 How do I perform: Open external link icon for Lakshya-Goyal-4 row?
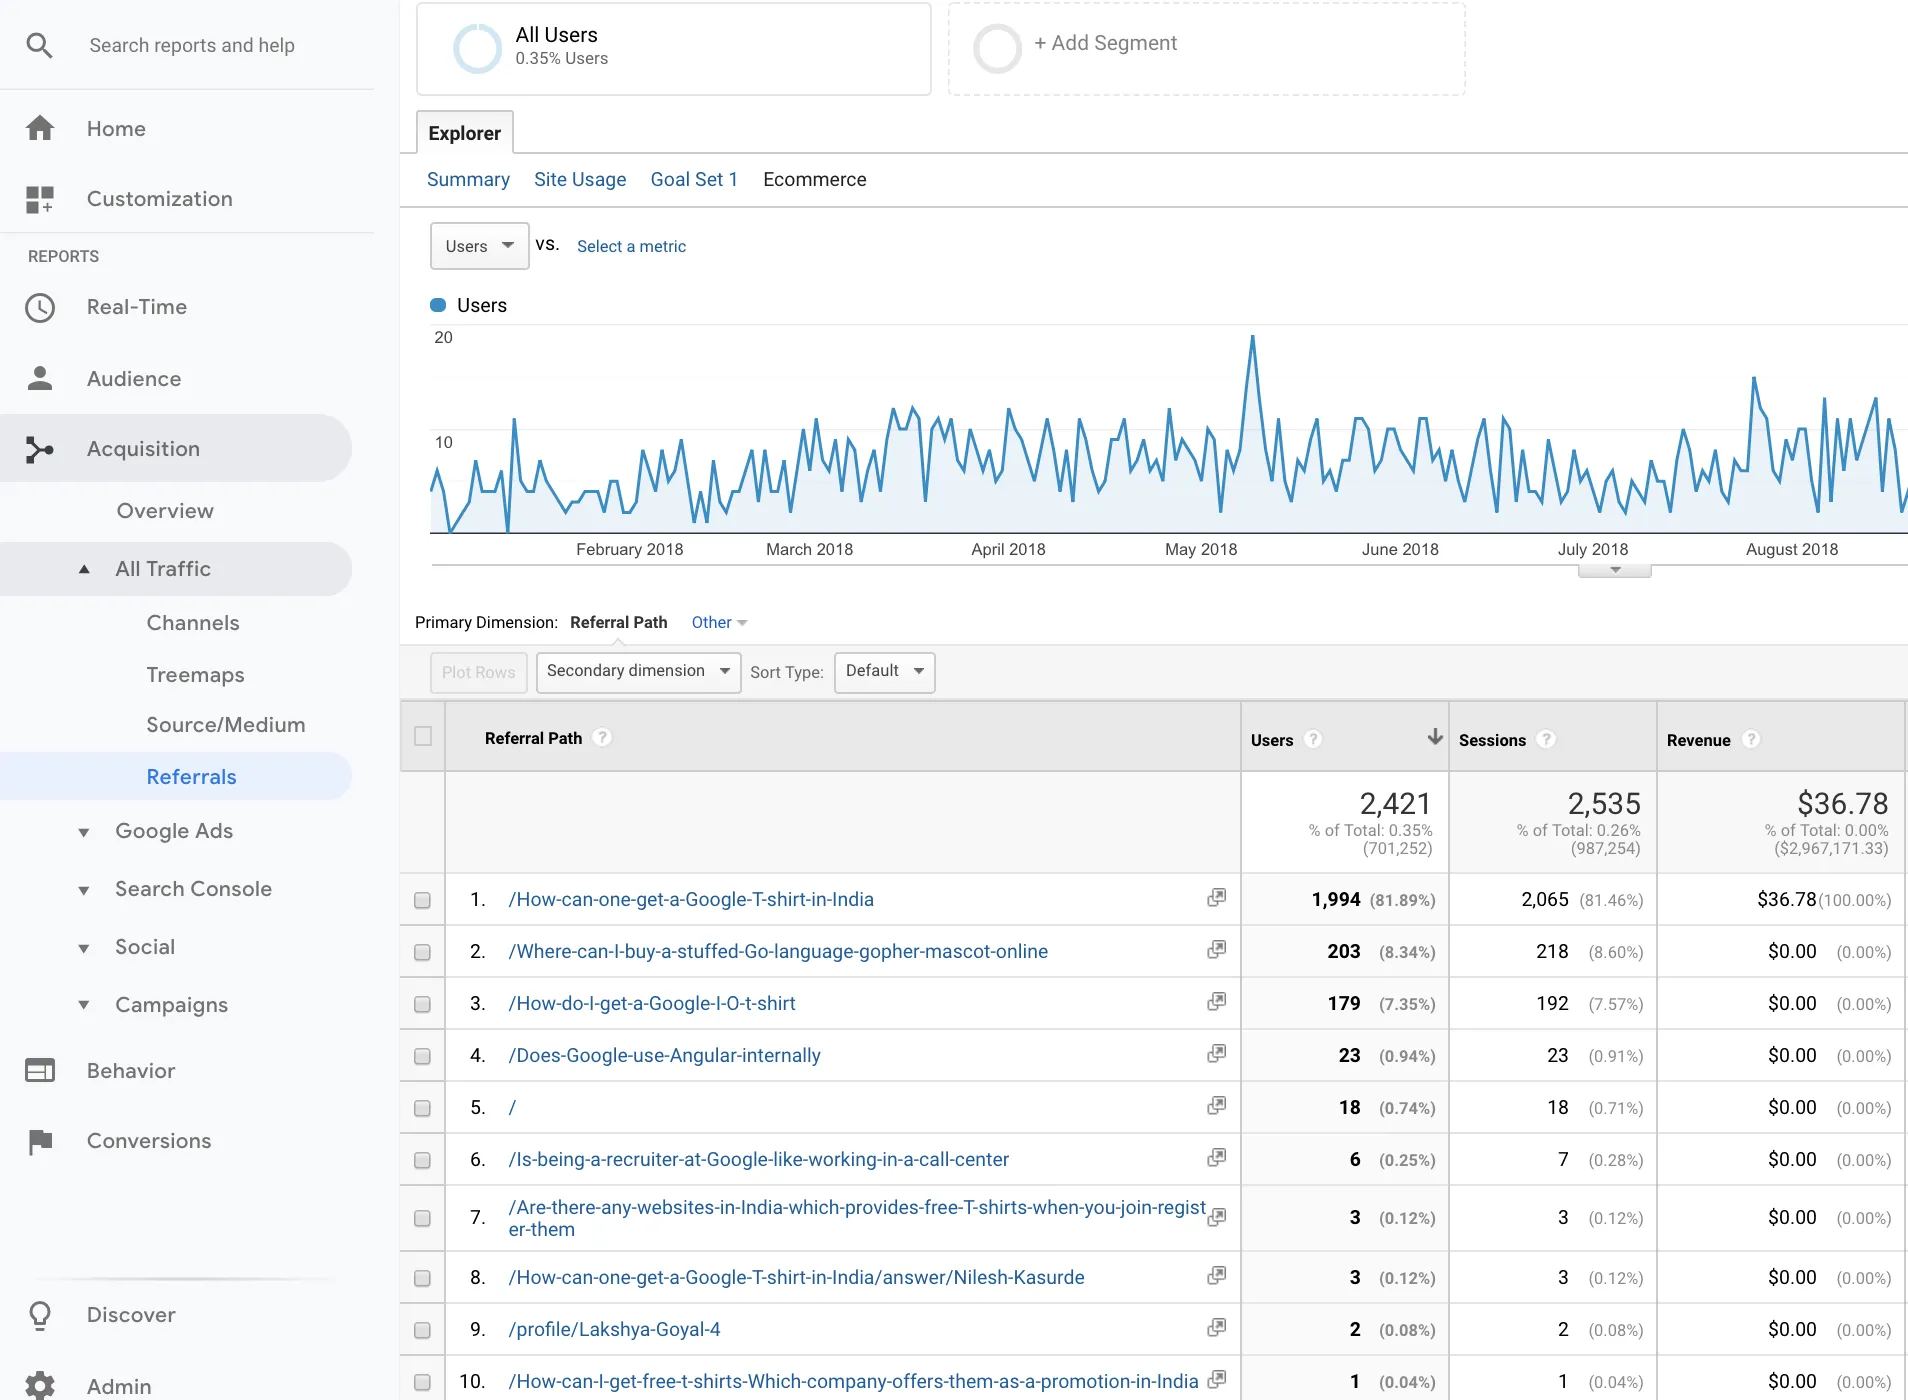1216,1328
